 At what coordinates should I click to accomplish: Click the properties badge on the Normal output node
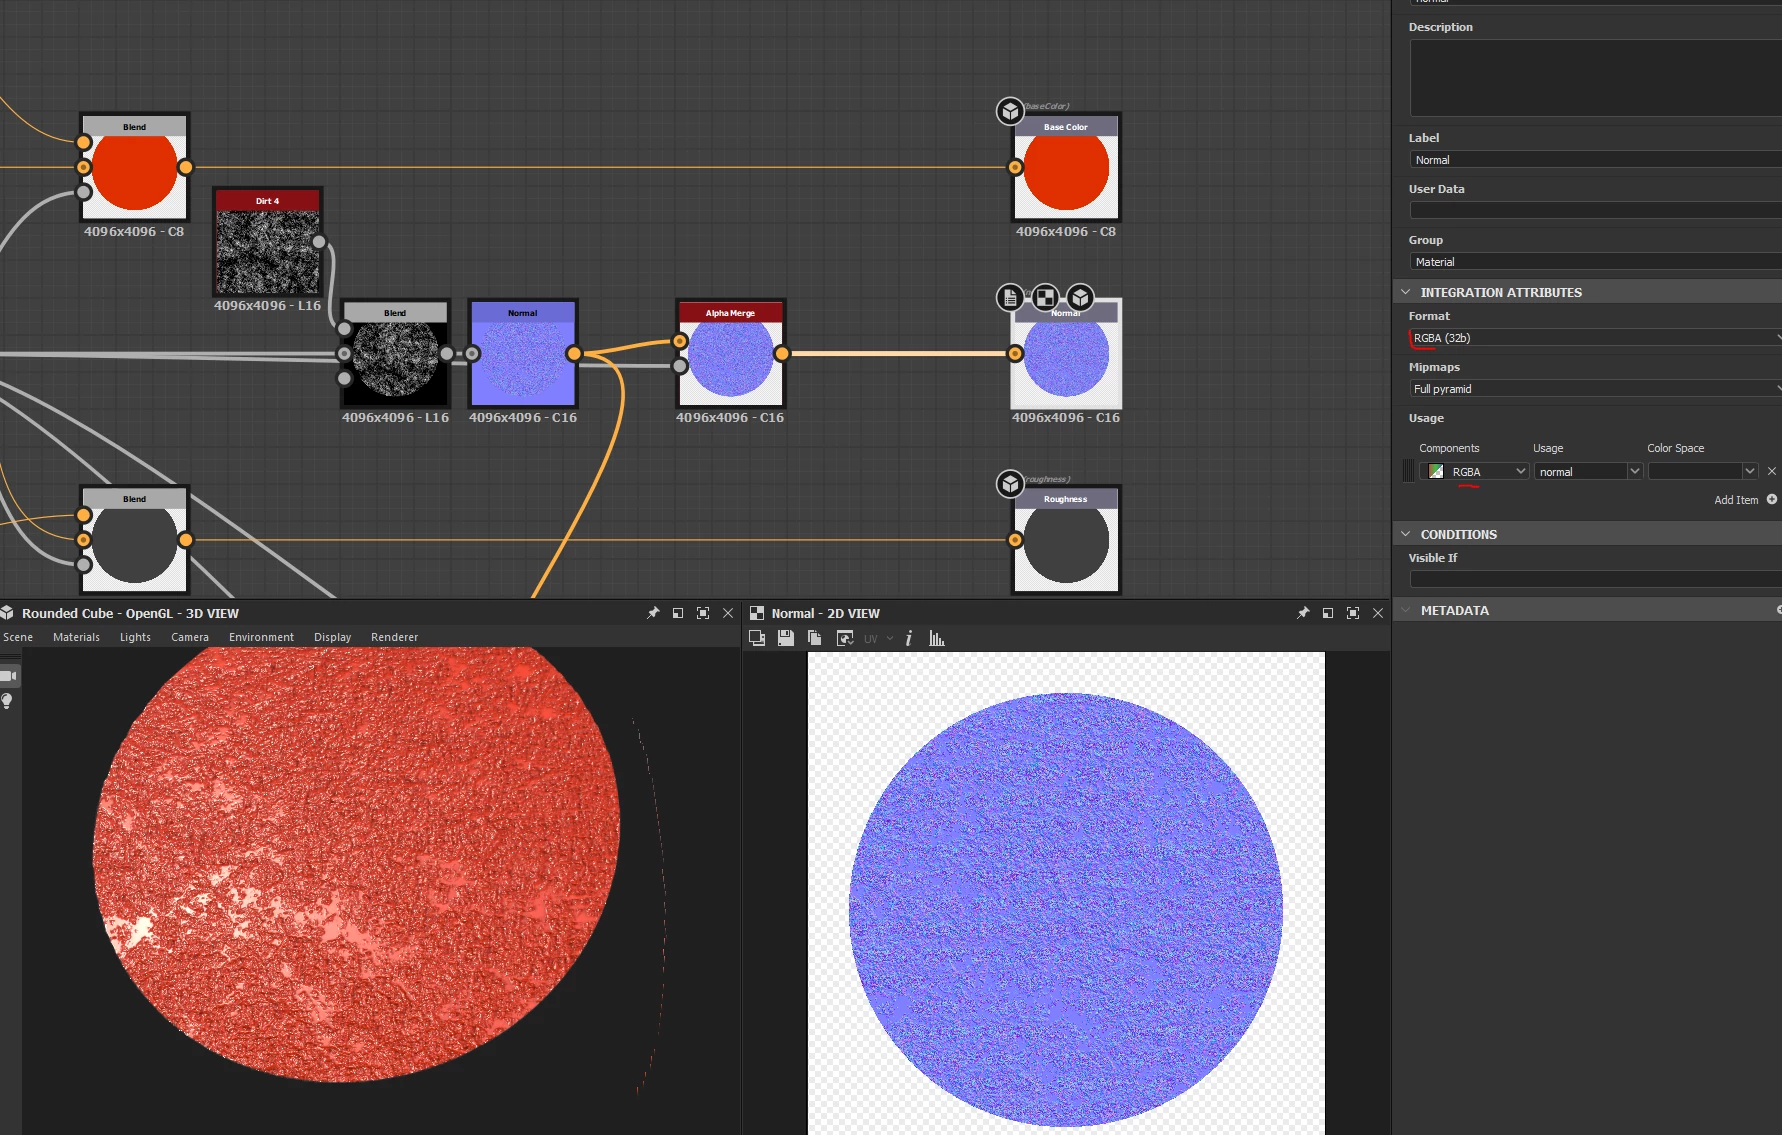pyautogui.click(x=1010, y=297)
